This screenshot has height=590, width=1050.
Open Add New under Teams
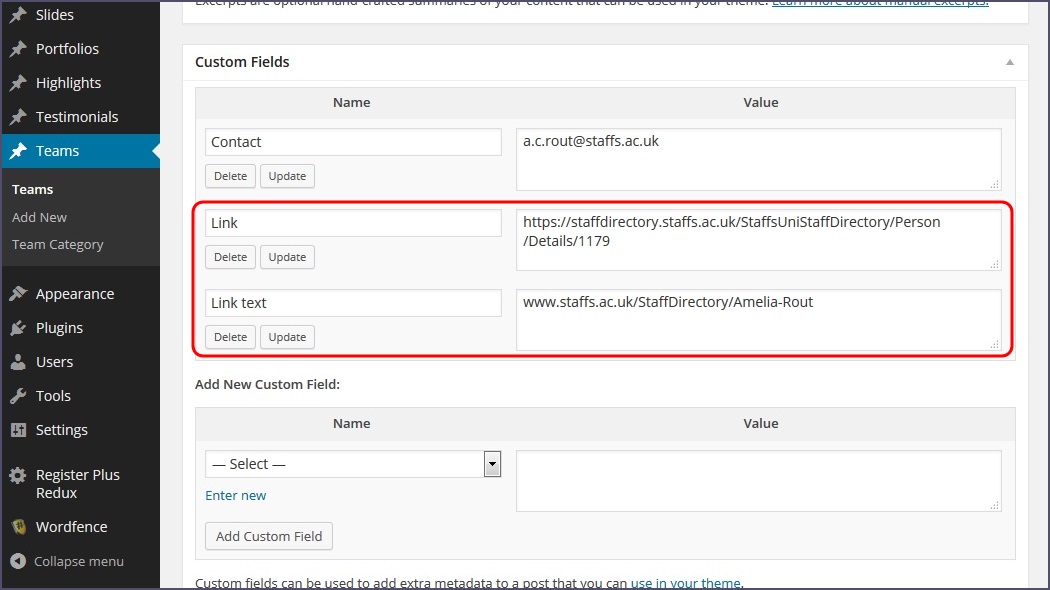pos(39,217)
